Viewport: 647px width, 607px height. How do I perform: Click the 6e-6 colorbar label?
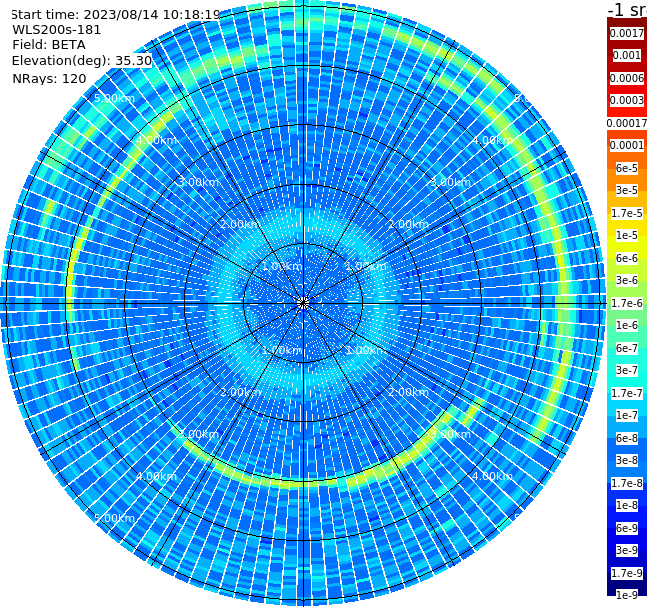pos(627,258)
